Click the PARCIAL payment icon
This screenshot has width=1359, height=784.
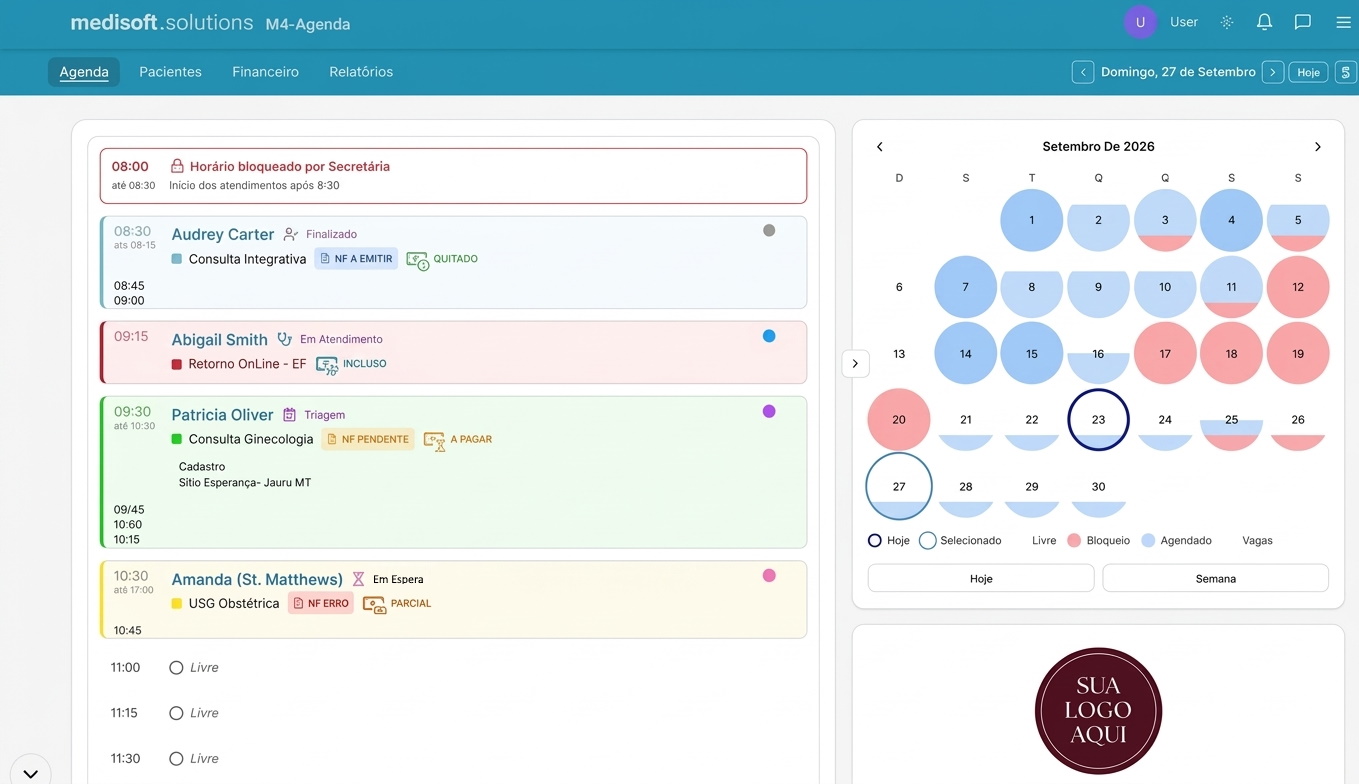[374, 604]
